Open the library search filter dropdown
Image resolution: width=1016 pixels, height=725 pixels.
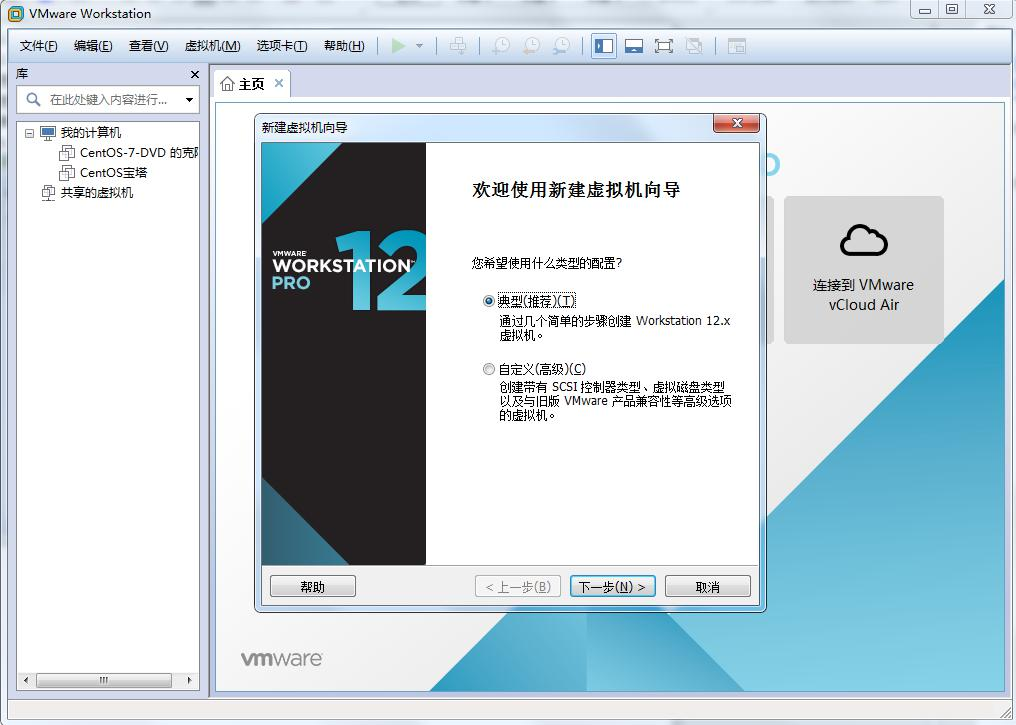click(189, 100)
